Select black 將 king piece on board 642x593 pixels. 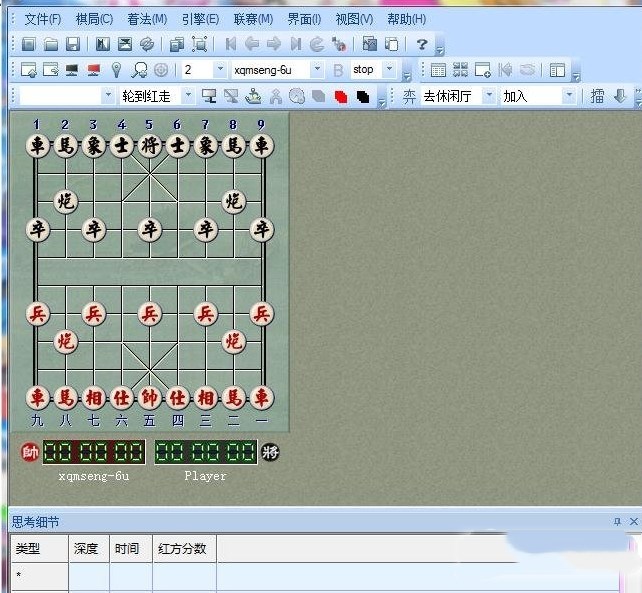pos(149,145)
